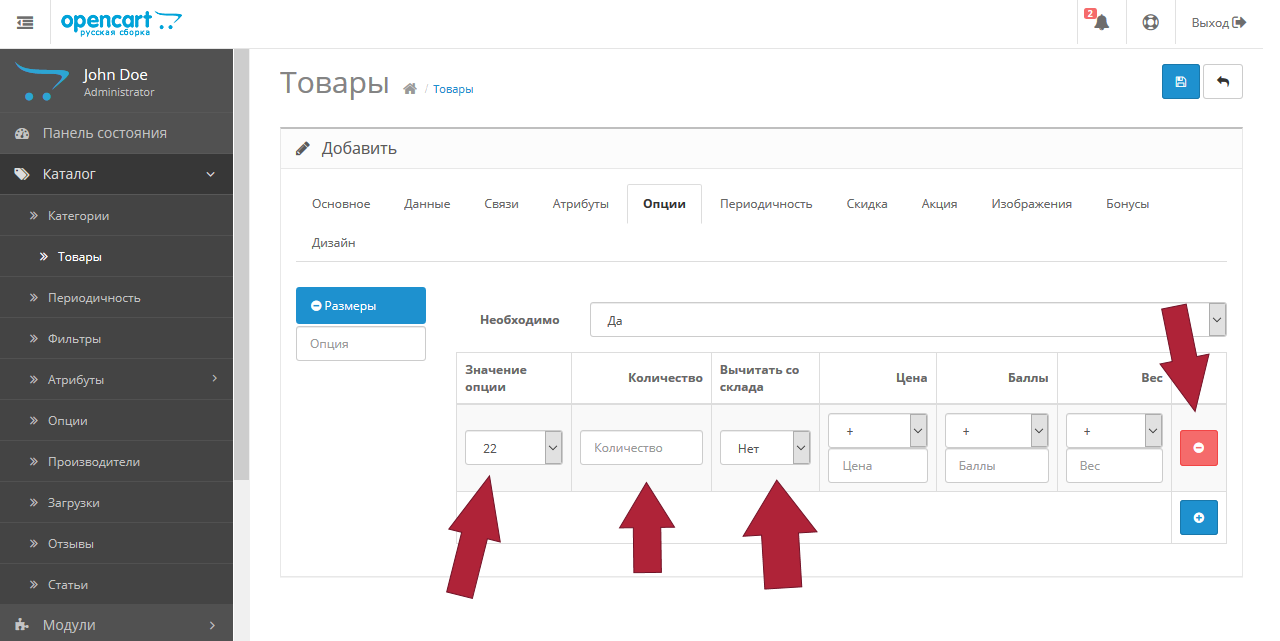Screen dimensions: 1280x641
Task: Select the Опции tab
Action: pyautogui.click(x=664, y=203)
